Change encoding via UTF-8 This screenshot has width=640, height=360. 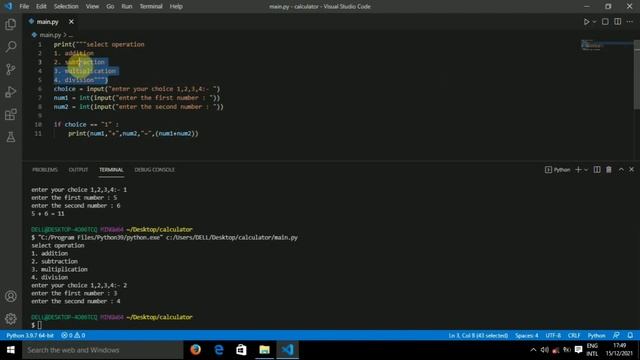553,336
